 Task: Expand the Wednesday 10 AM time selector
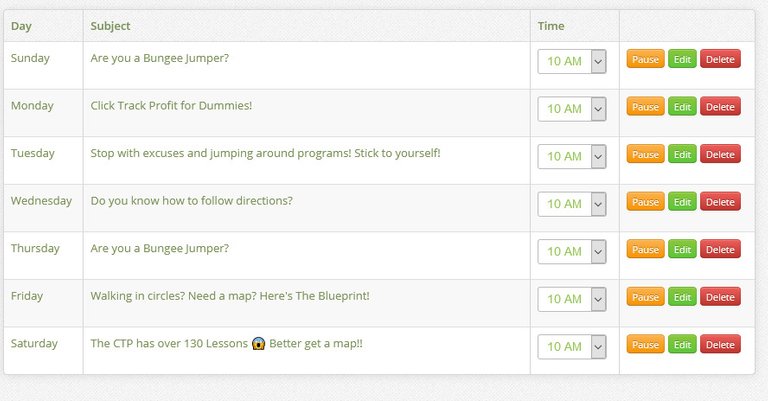(572, 204)
